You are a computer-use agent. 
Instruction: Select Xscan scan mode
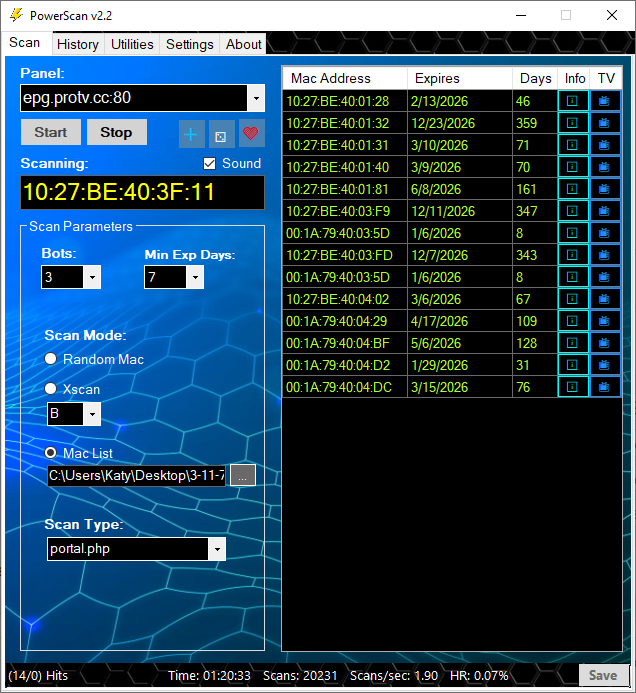[x=50, y=388]
